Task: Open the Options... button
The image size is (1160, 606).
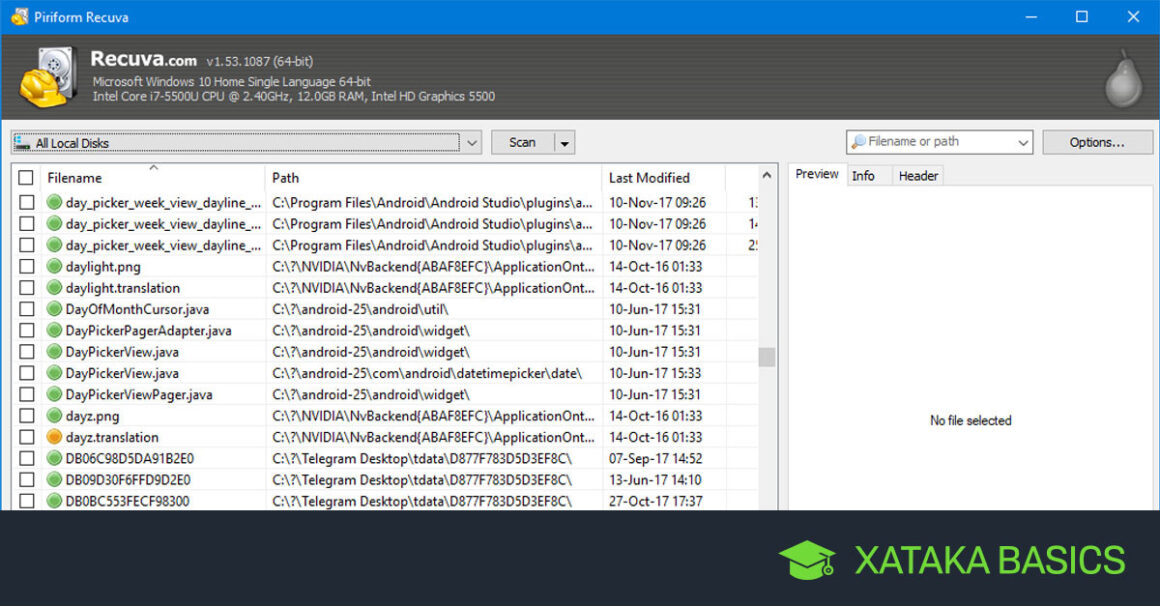Action: pyautogui.click(x=1097, y=142)
